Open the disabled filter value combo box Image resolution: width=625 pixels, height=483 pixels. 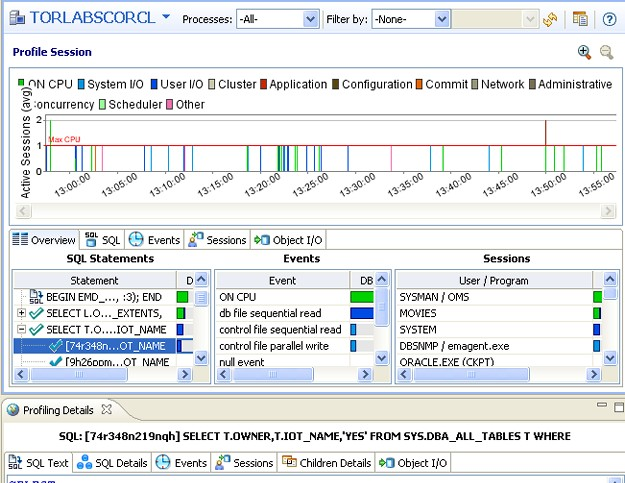495,19
